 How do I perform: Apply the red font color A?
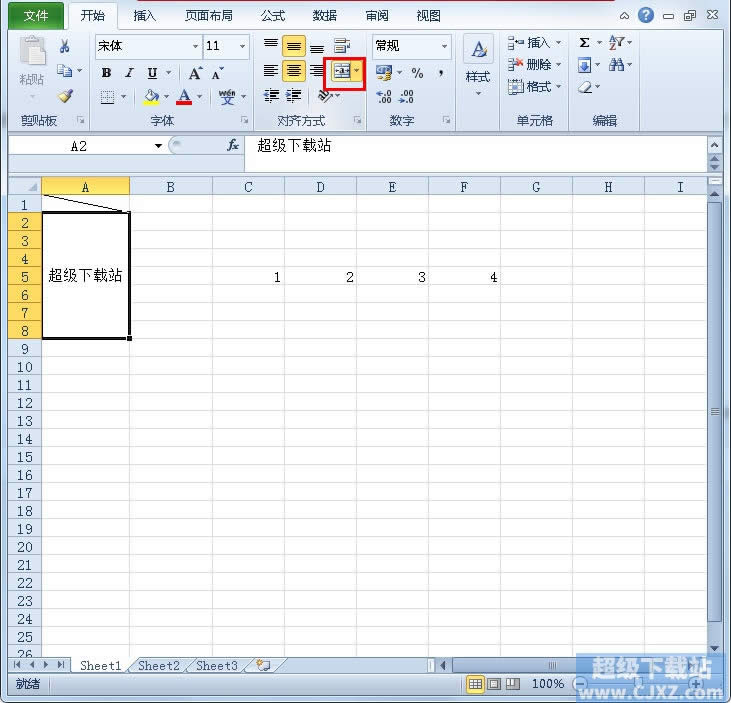pyautogui.click(x=184, y=97)
